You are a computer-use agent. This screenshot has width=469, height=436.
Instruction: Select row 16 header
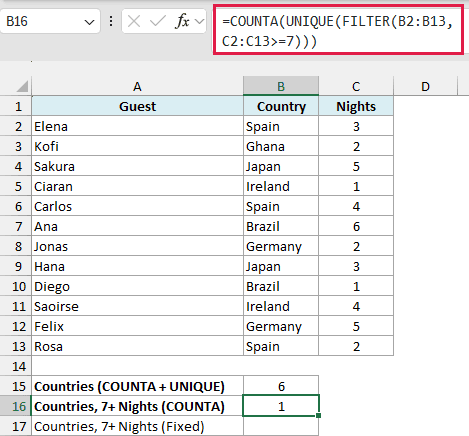tap(16, 406)
